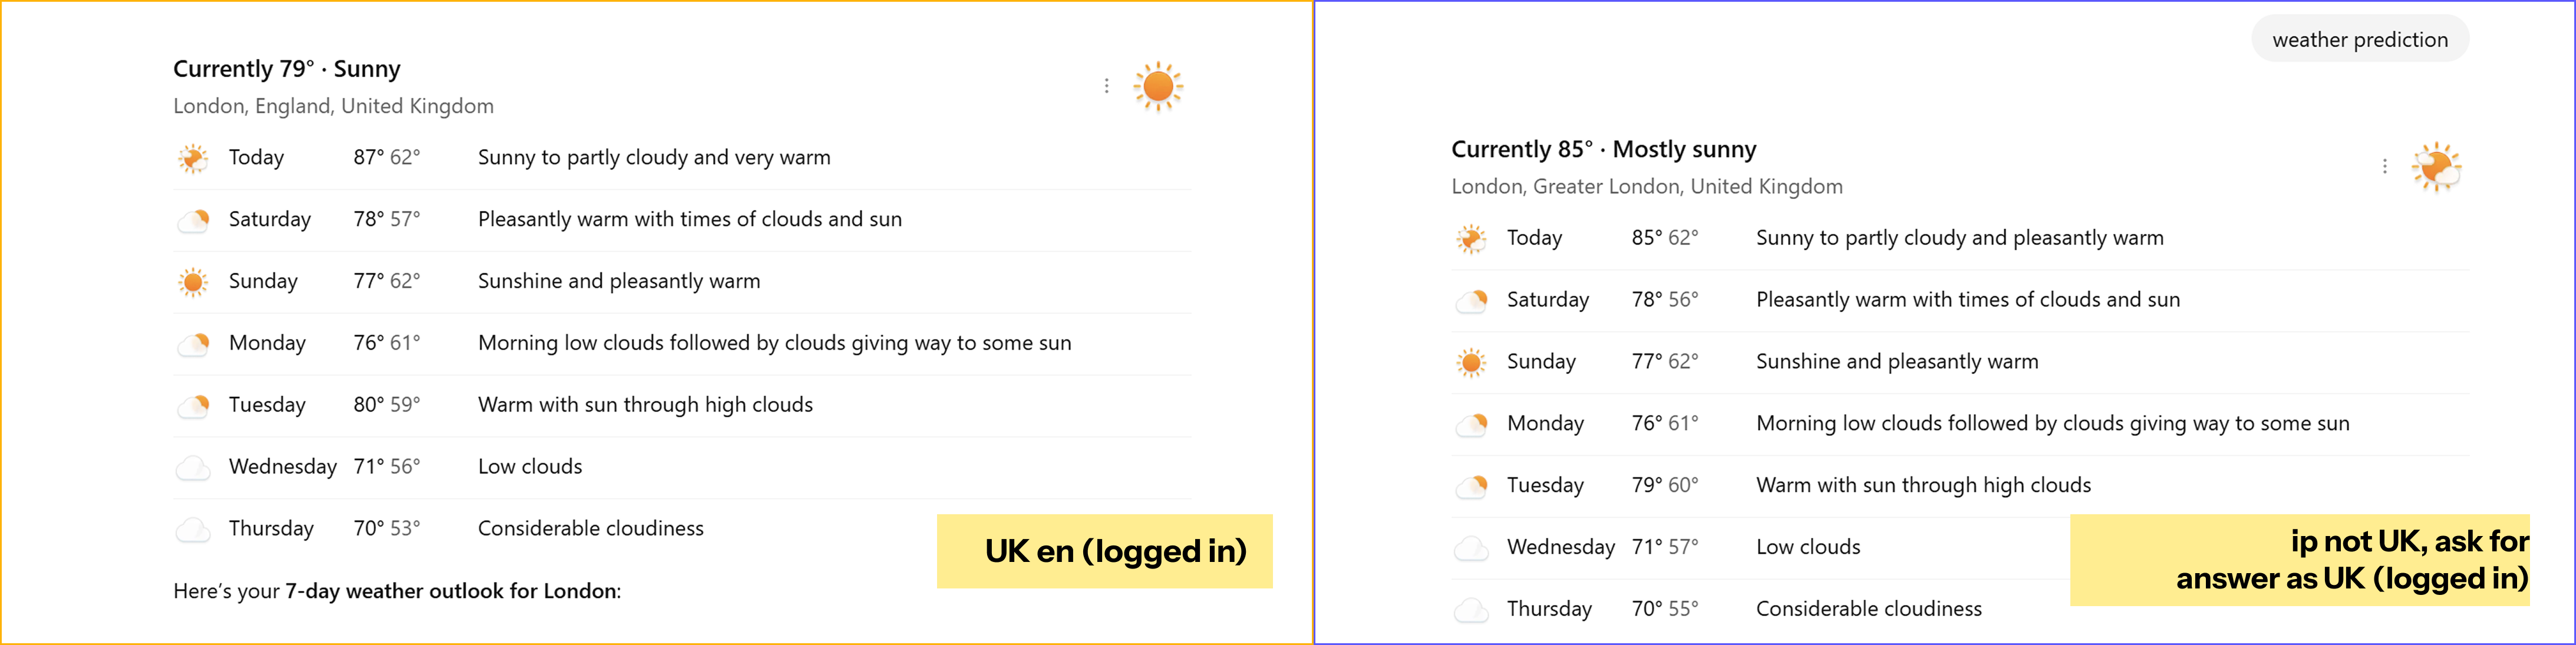The image size is (2576, 645).
Task: Open the three-dot menu on right weather card
Action: (x=2384, y=166)
